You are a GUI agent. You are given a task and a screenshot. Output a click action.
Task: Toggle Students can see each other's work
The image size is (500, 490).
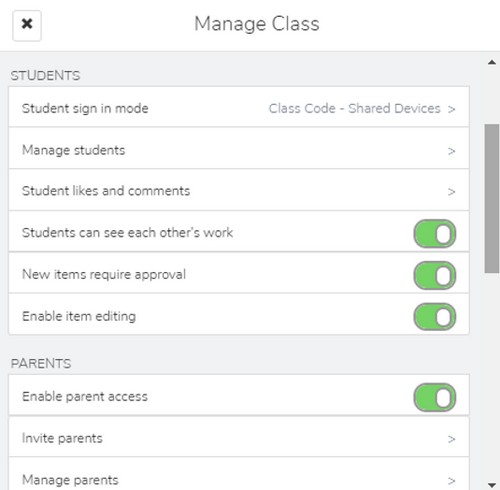(435, 233)
